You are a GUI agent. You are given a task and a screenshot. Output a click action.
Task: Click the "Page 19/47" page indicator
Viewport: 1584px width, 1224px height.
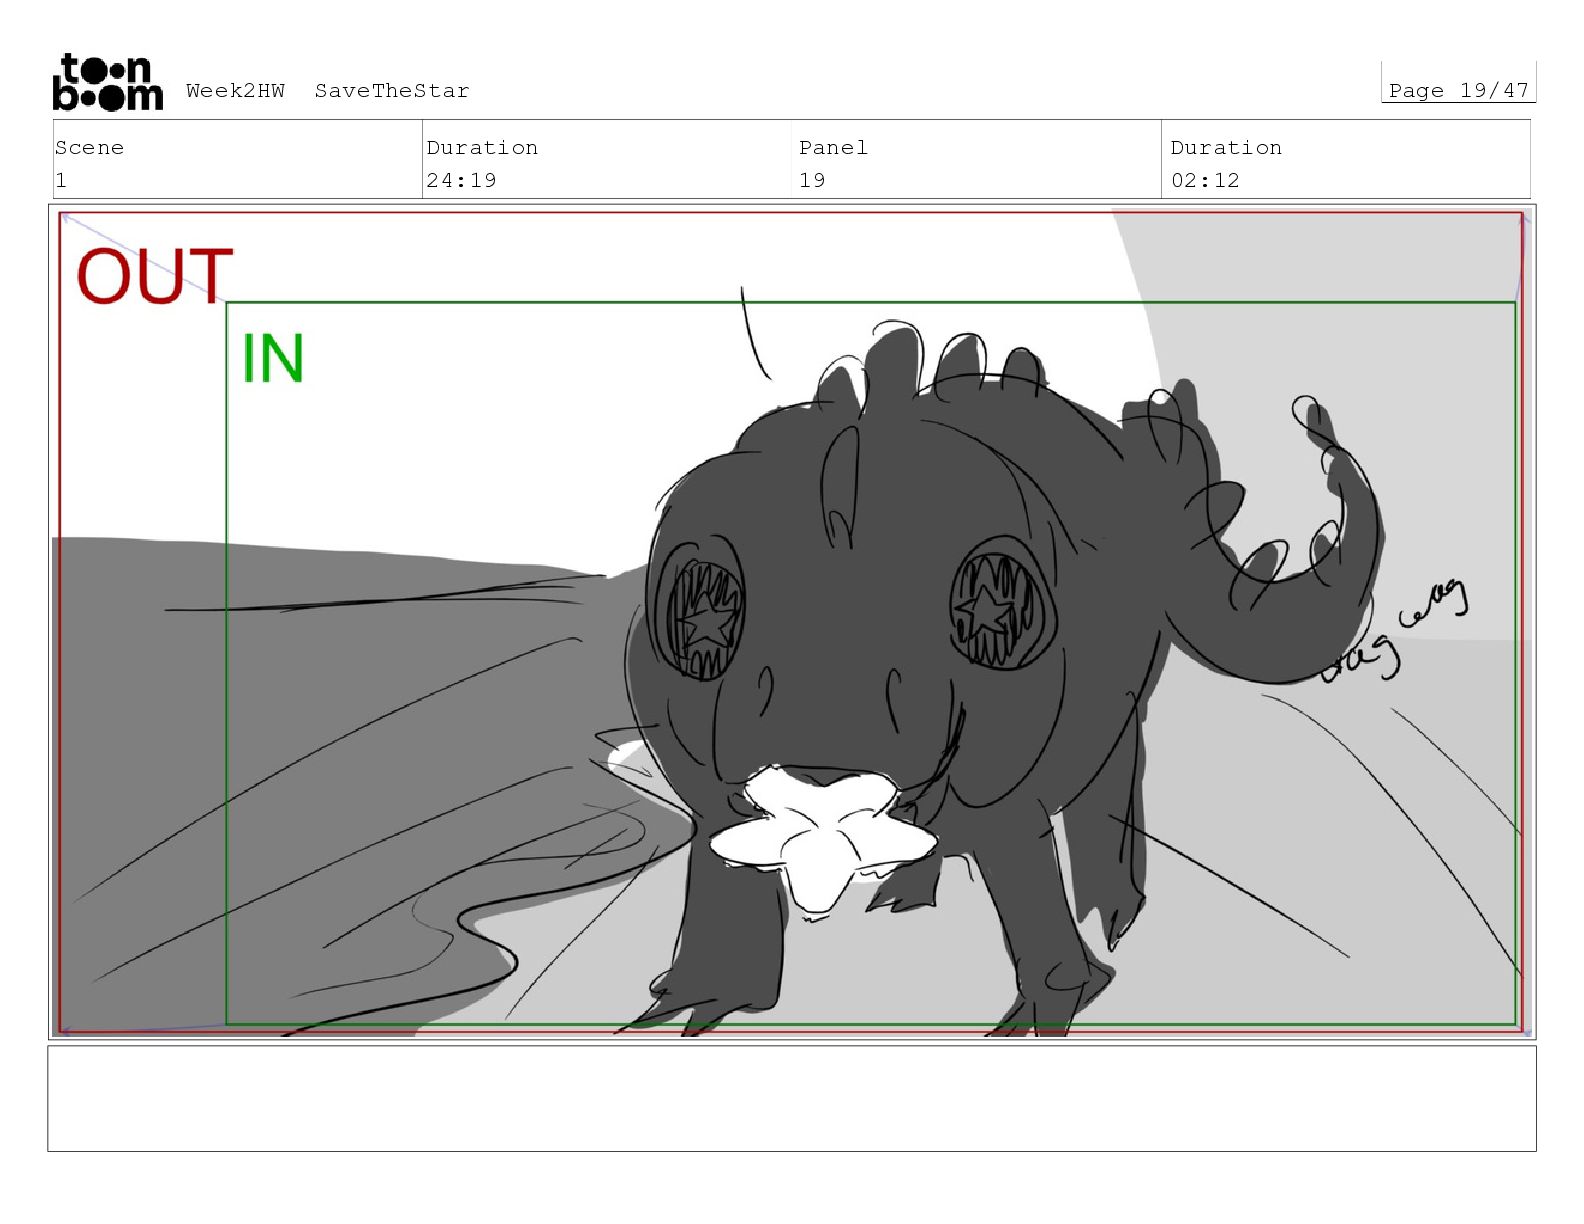pyautogui.click(x=1458, y=90)
